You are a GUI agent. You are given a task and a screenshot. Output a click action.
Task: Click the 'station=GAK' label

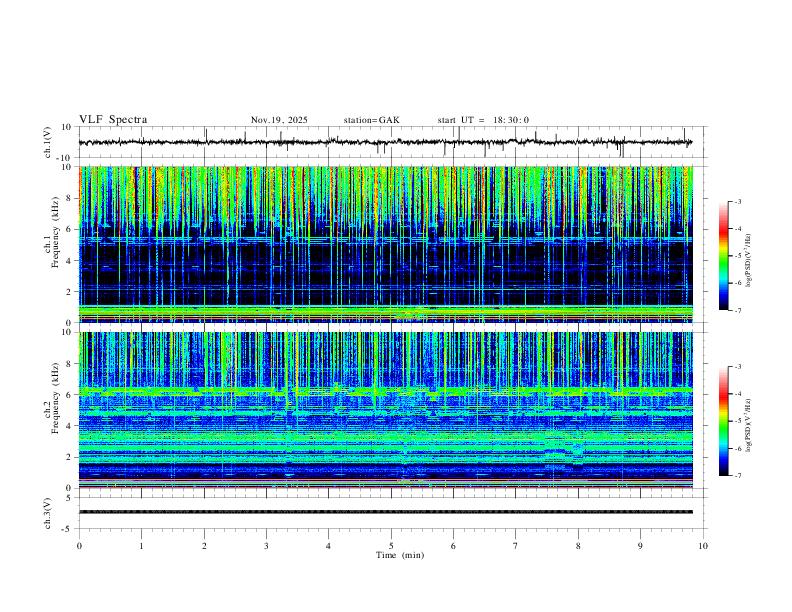click(x=371, y=120)
